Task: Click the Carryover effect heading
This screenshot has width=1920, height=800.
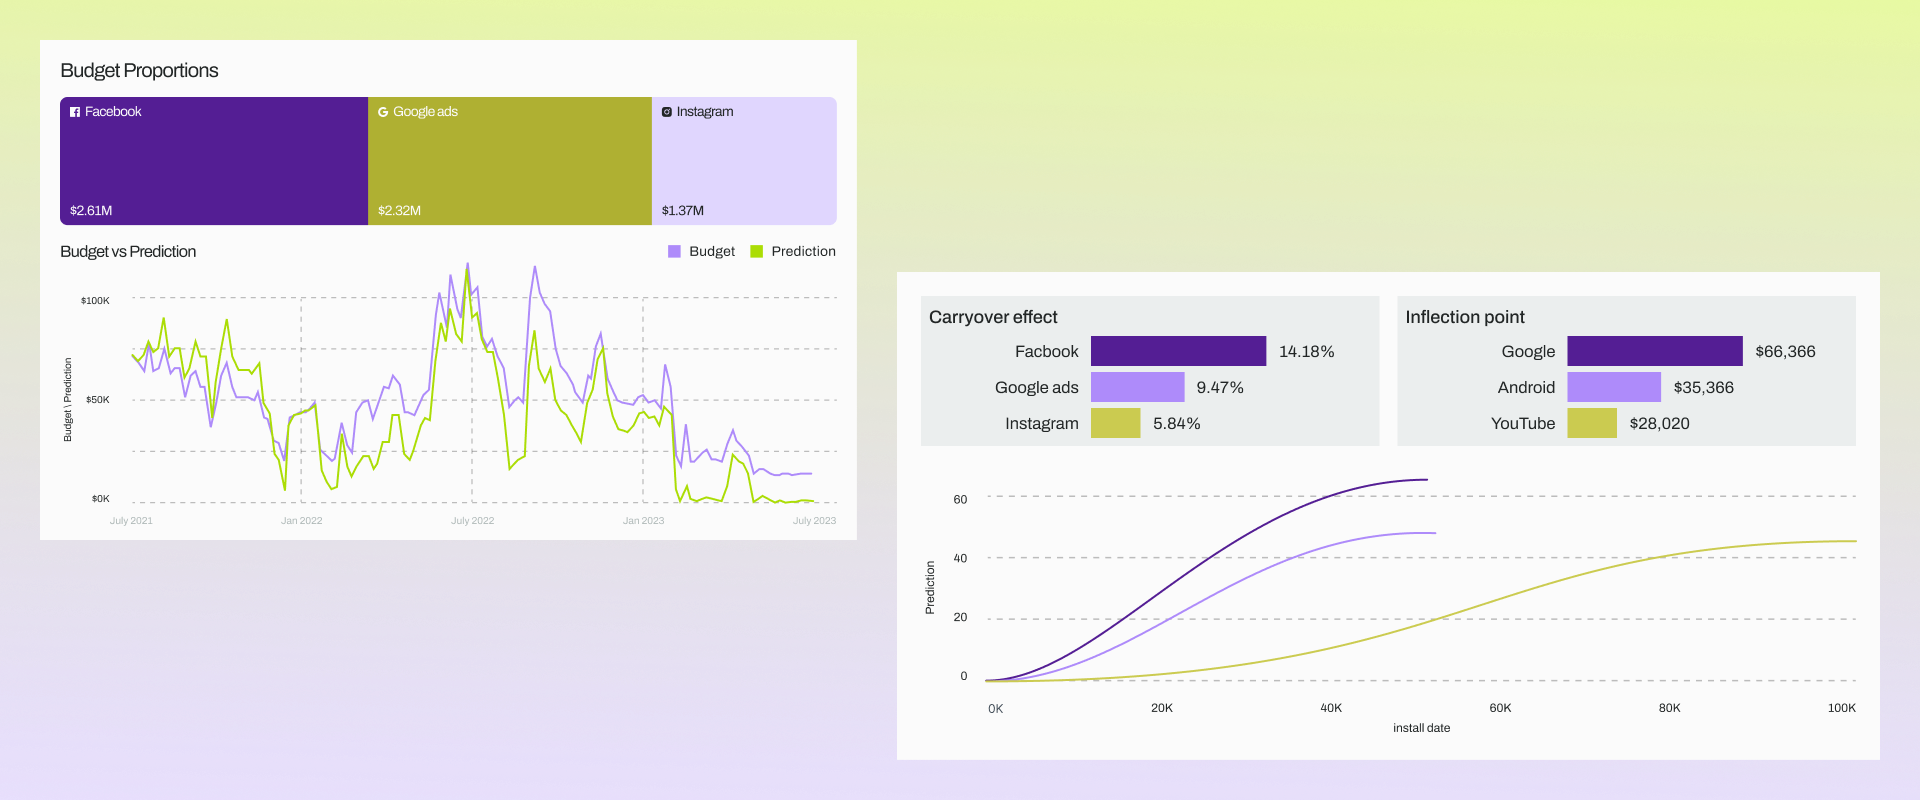Action: click(993, 317)
